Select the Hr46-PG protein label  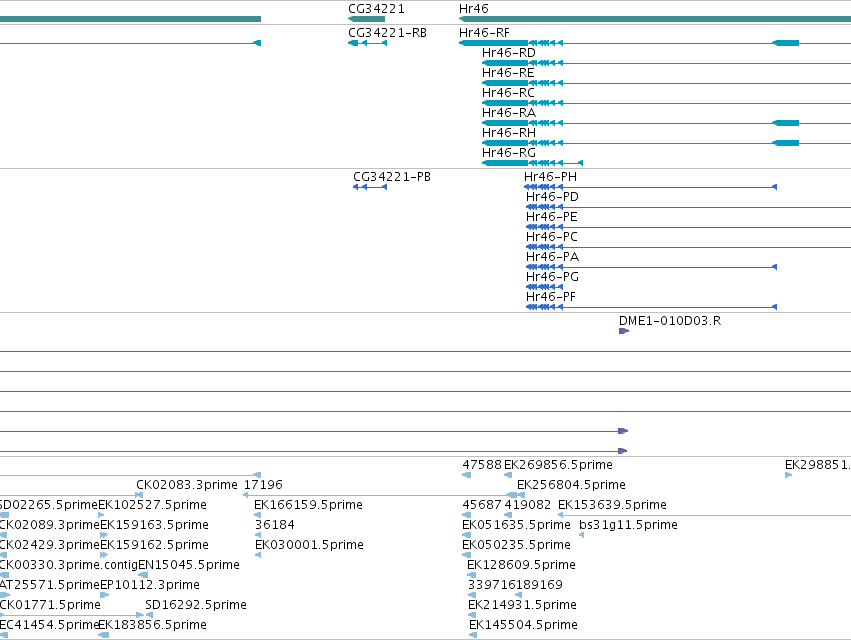click(x=552, y=277)
